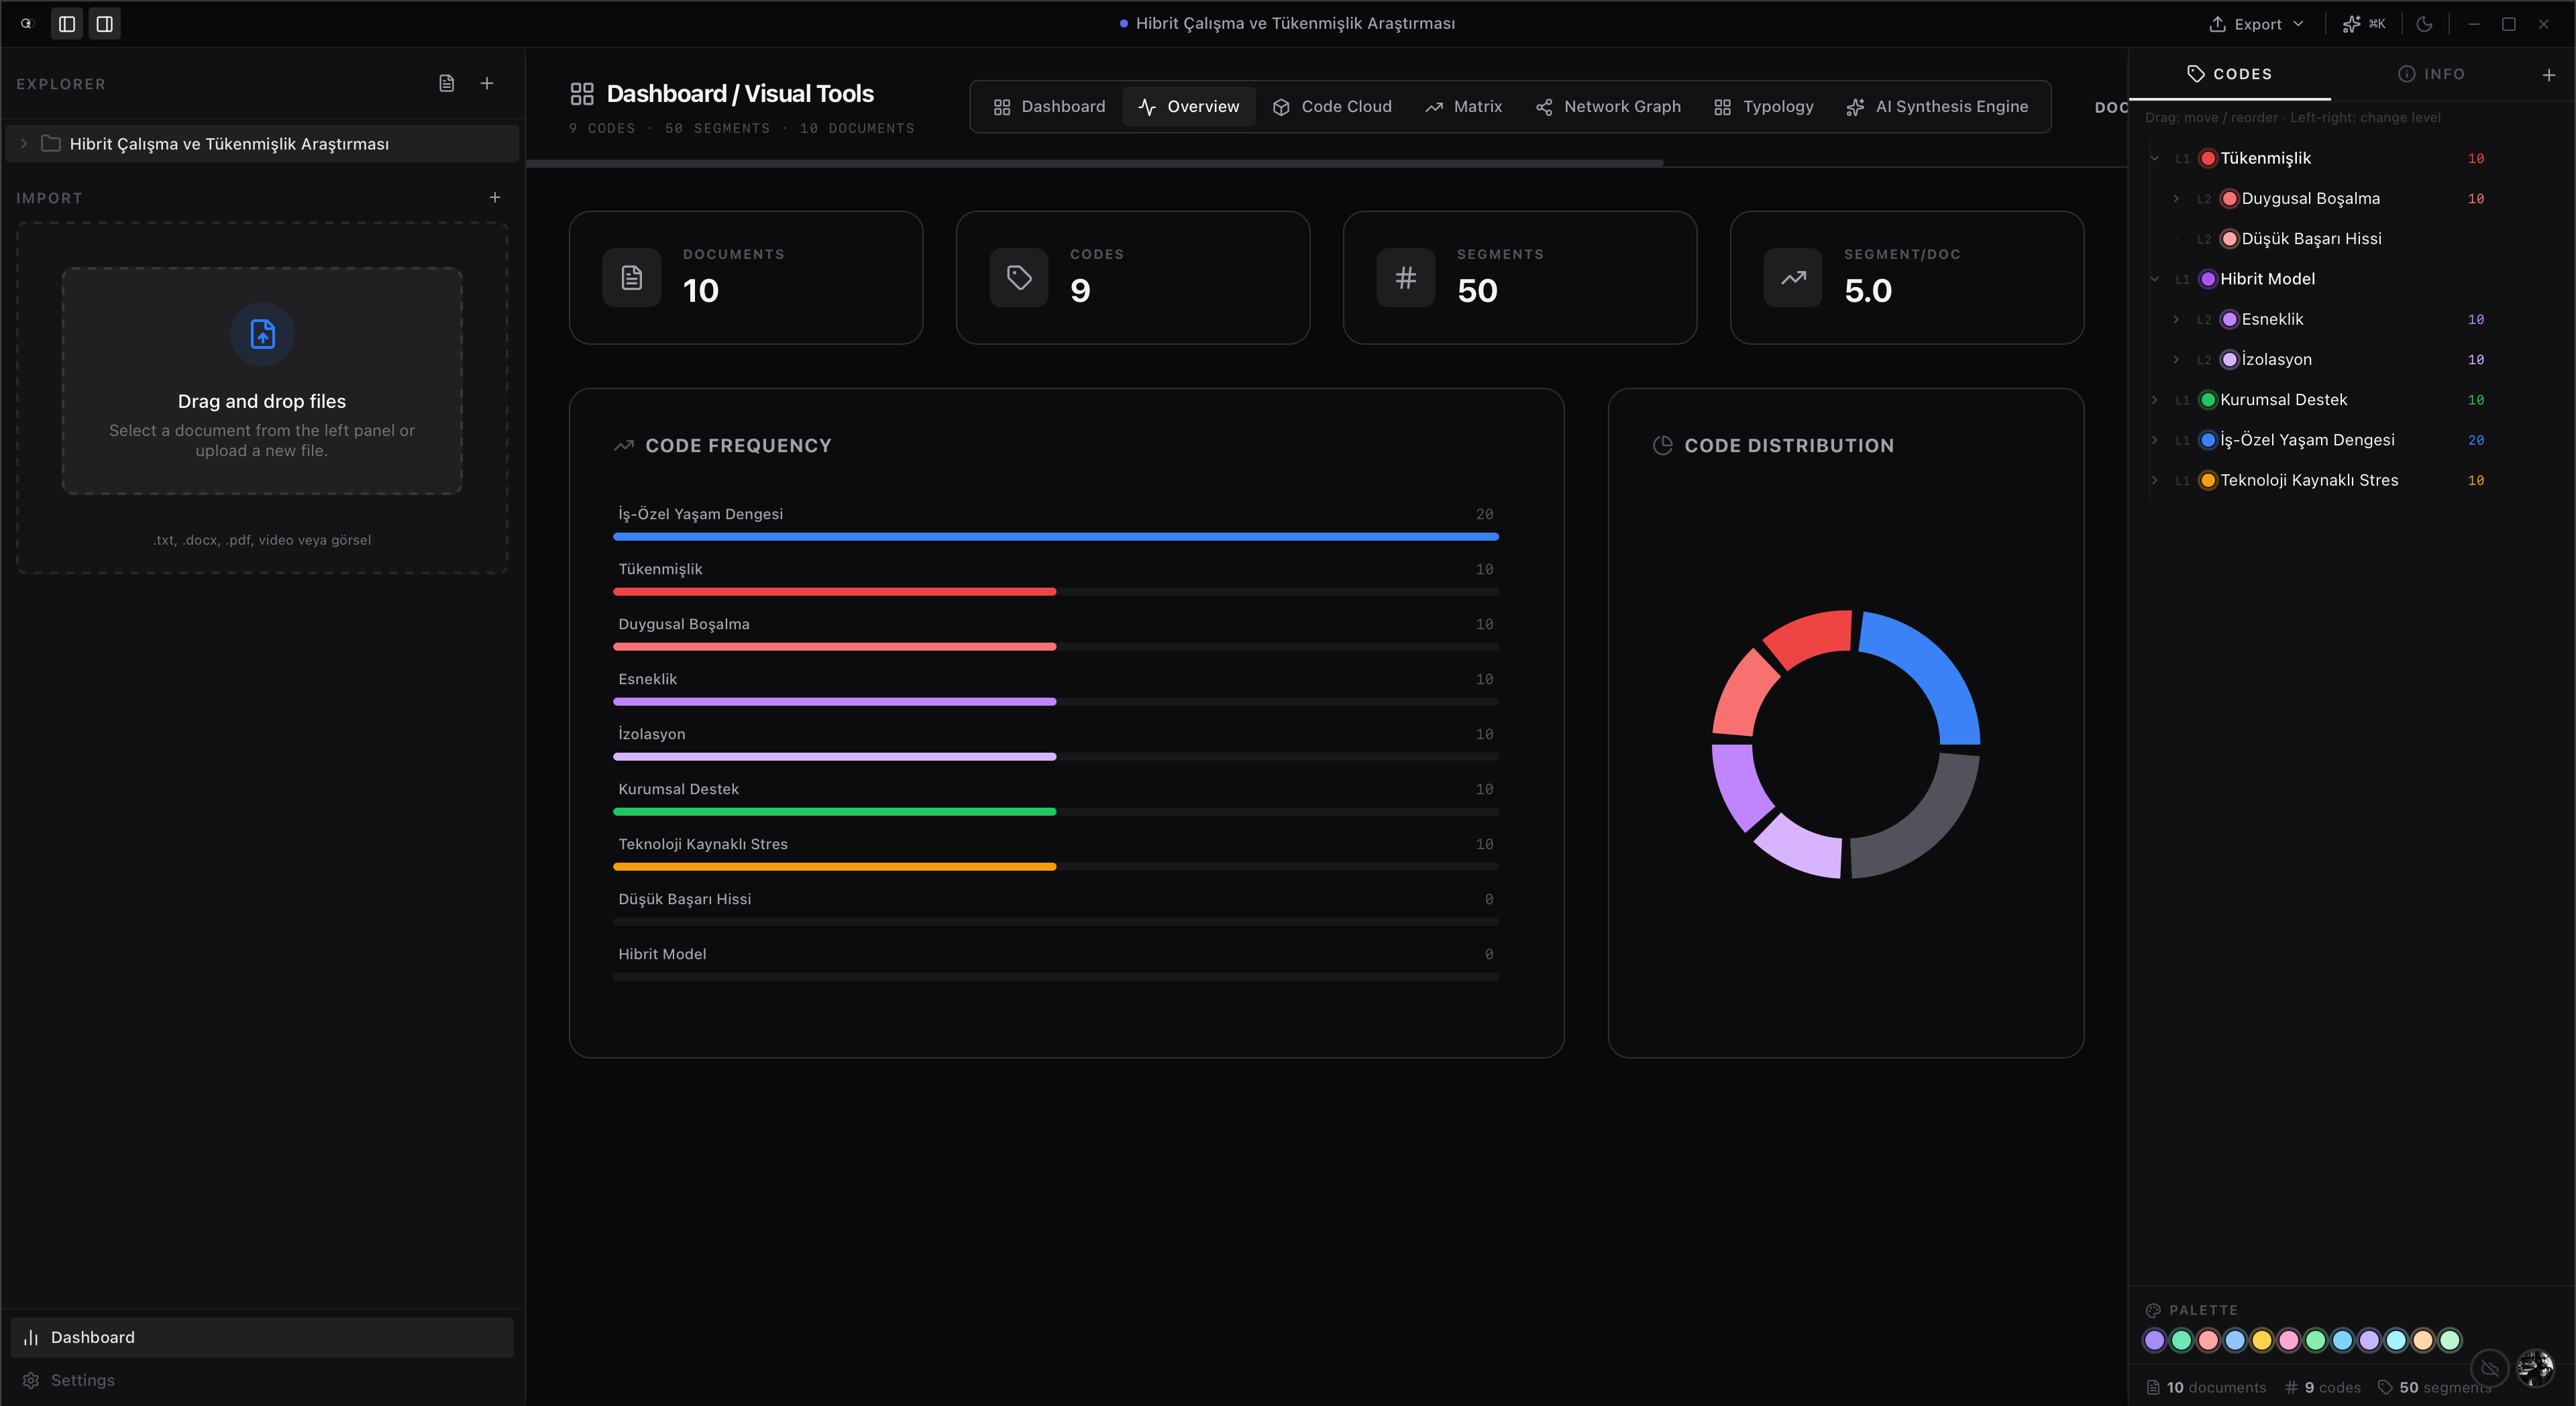The image size is (2576, 1406).
Task: Toggle dark mode with the moon icon
Action: [2424, 23]
